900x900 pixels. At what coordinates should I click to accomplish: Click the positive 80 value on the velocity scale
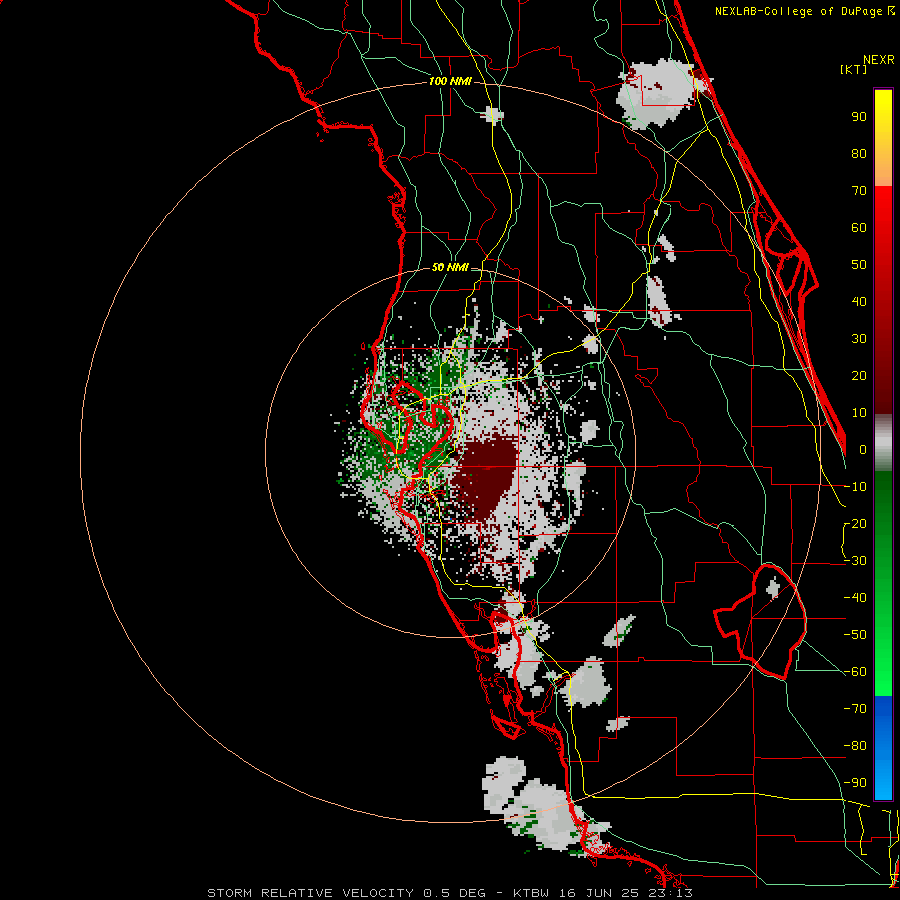pyautogui.click(x=859, y=153)
